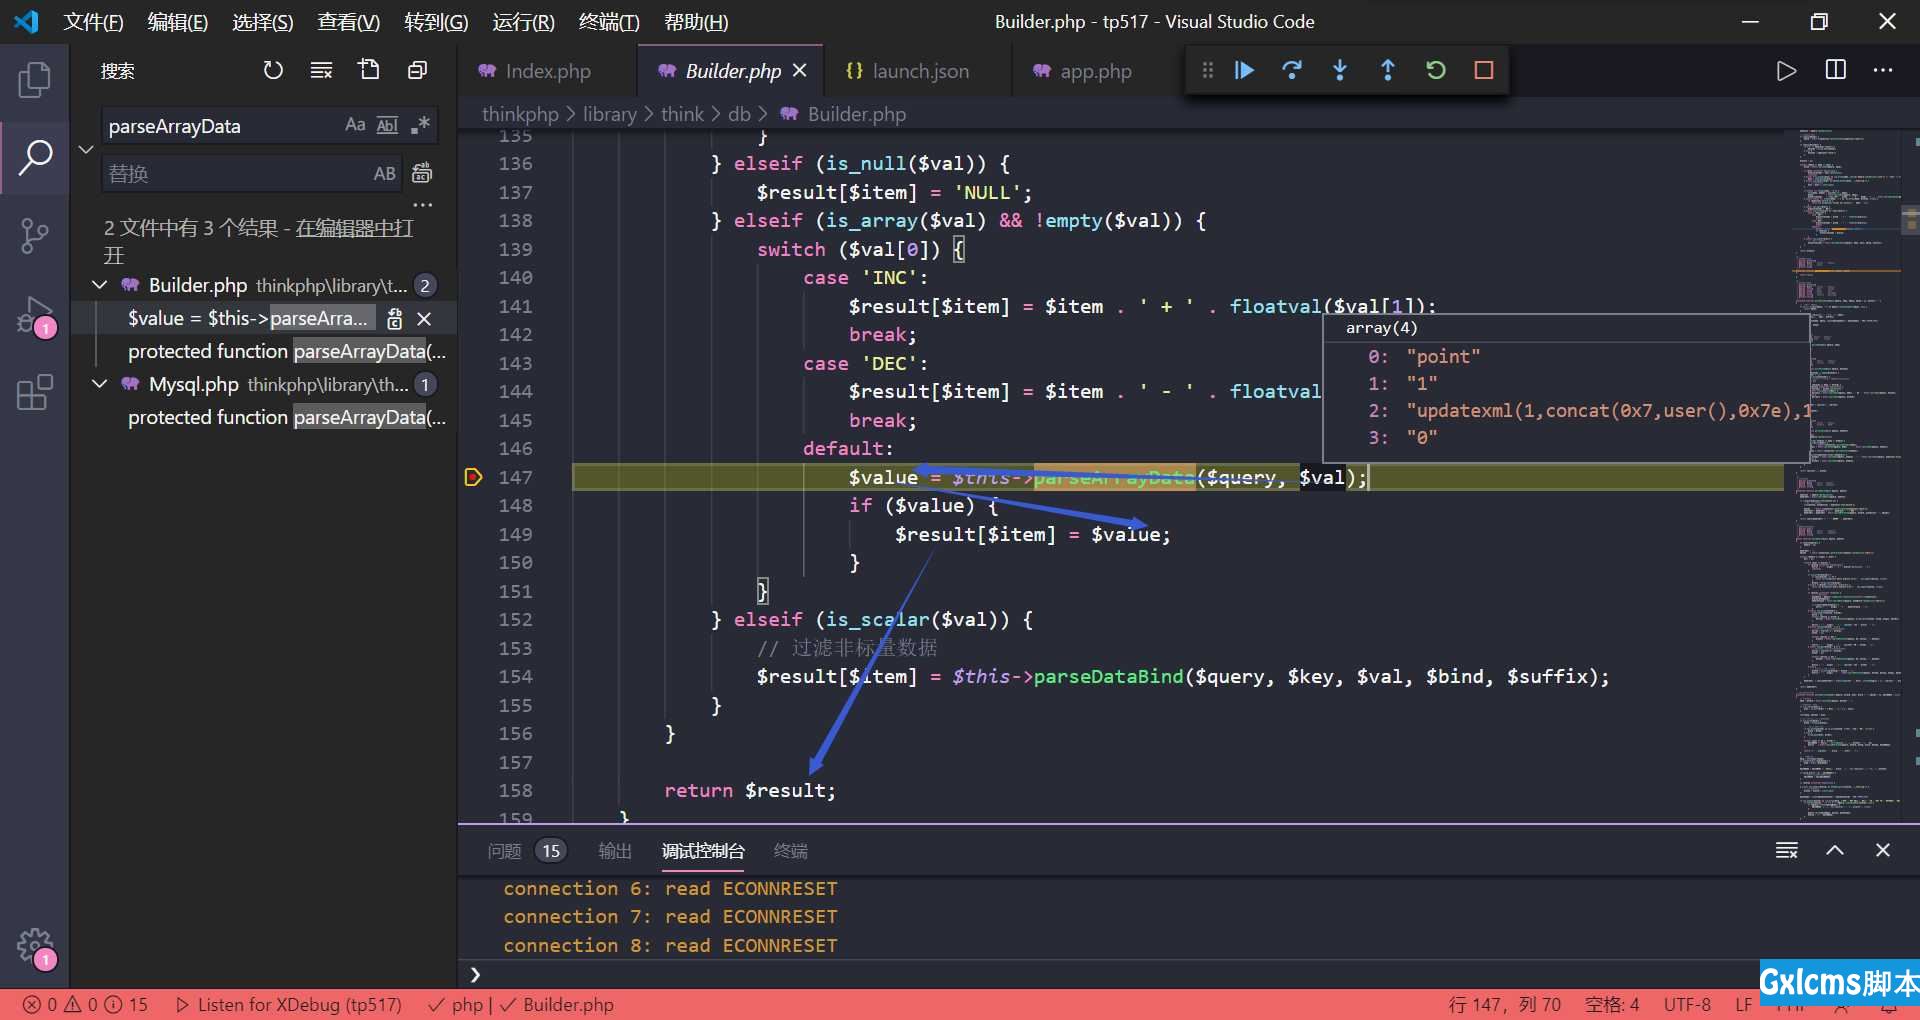
Task: Clear search results list
Action: (321, 70)
